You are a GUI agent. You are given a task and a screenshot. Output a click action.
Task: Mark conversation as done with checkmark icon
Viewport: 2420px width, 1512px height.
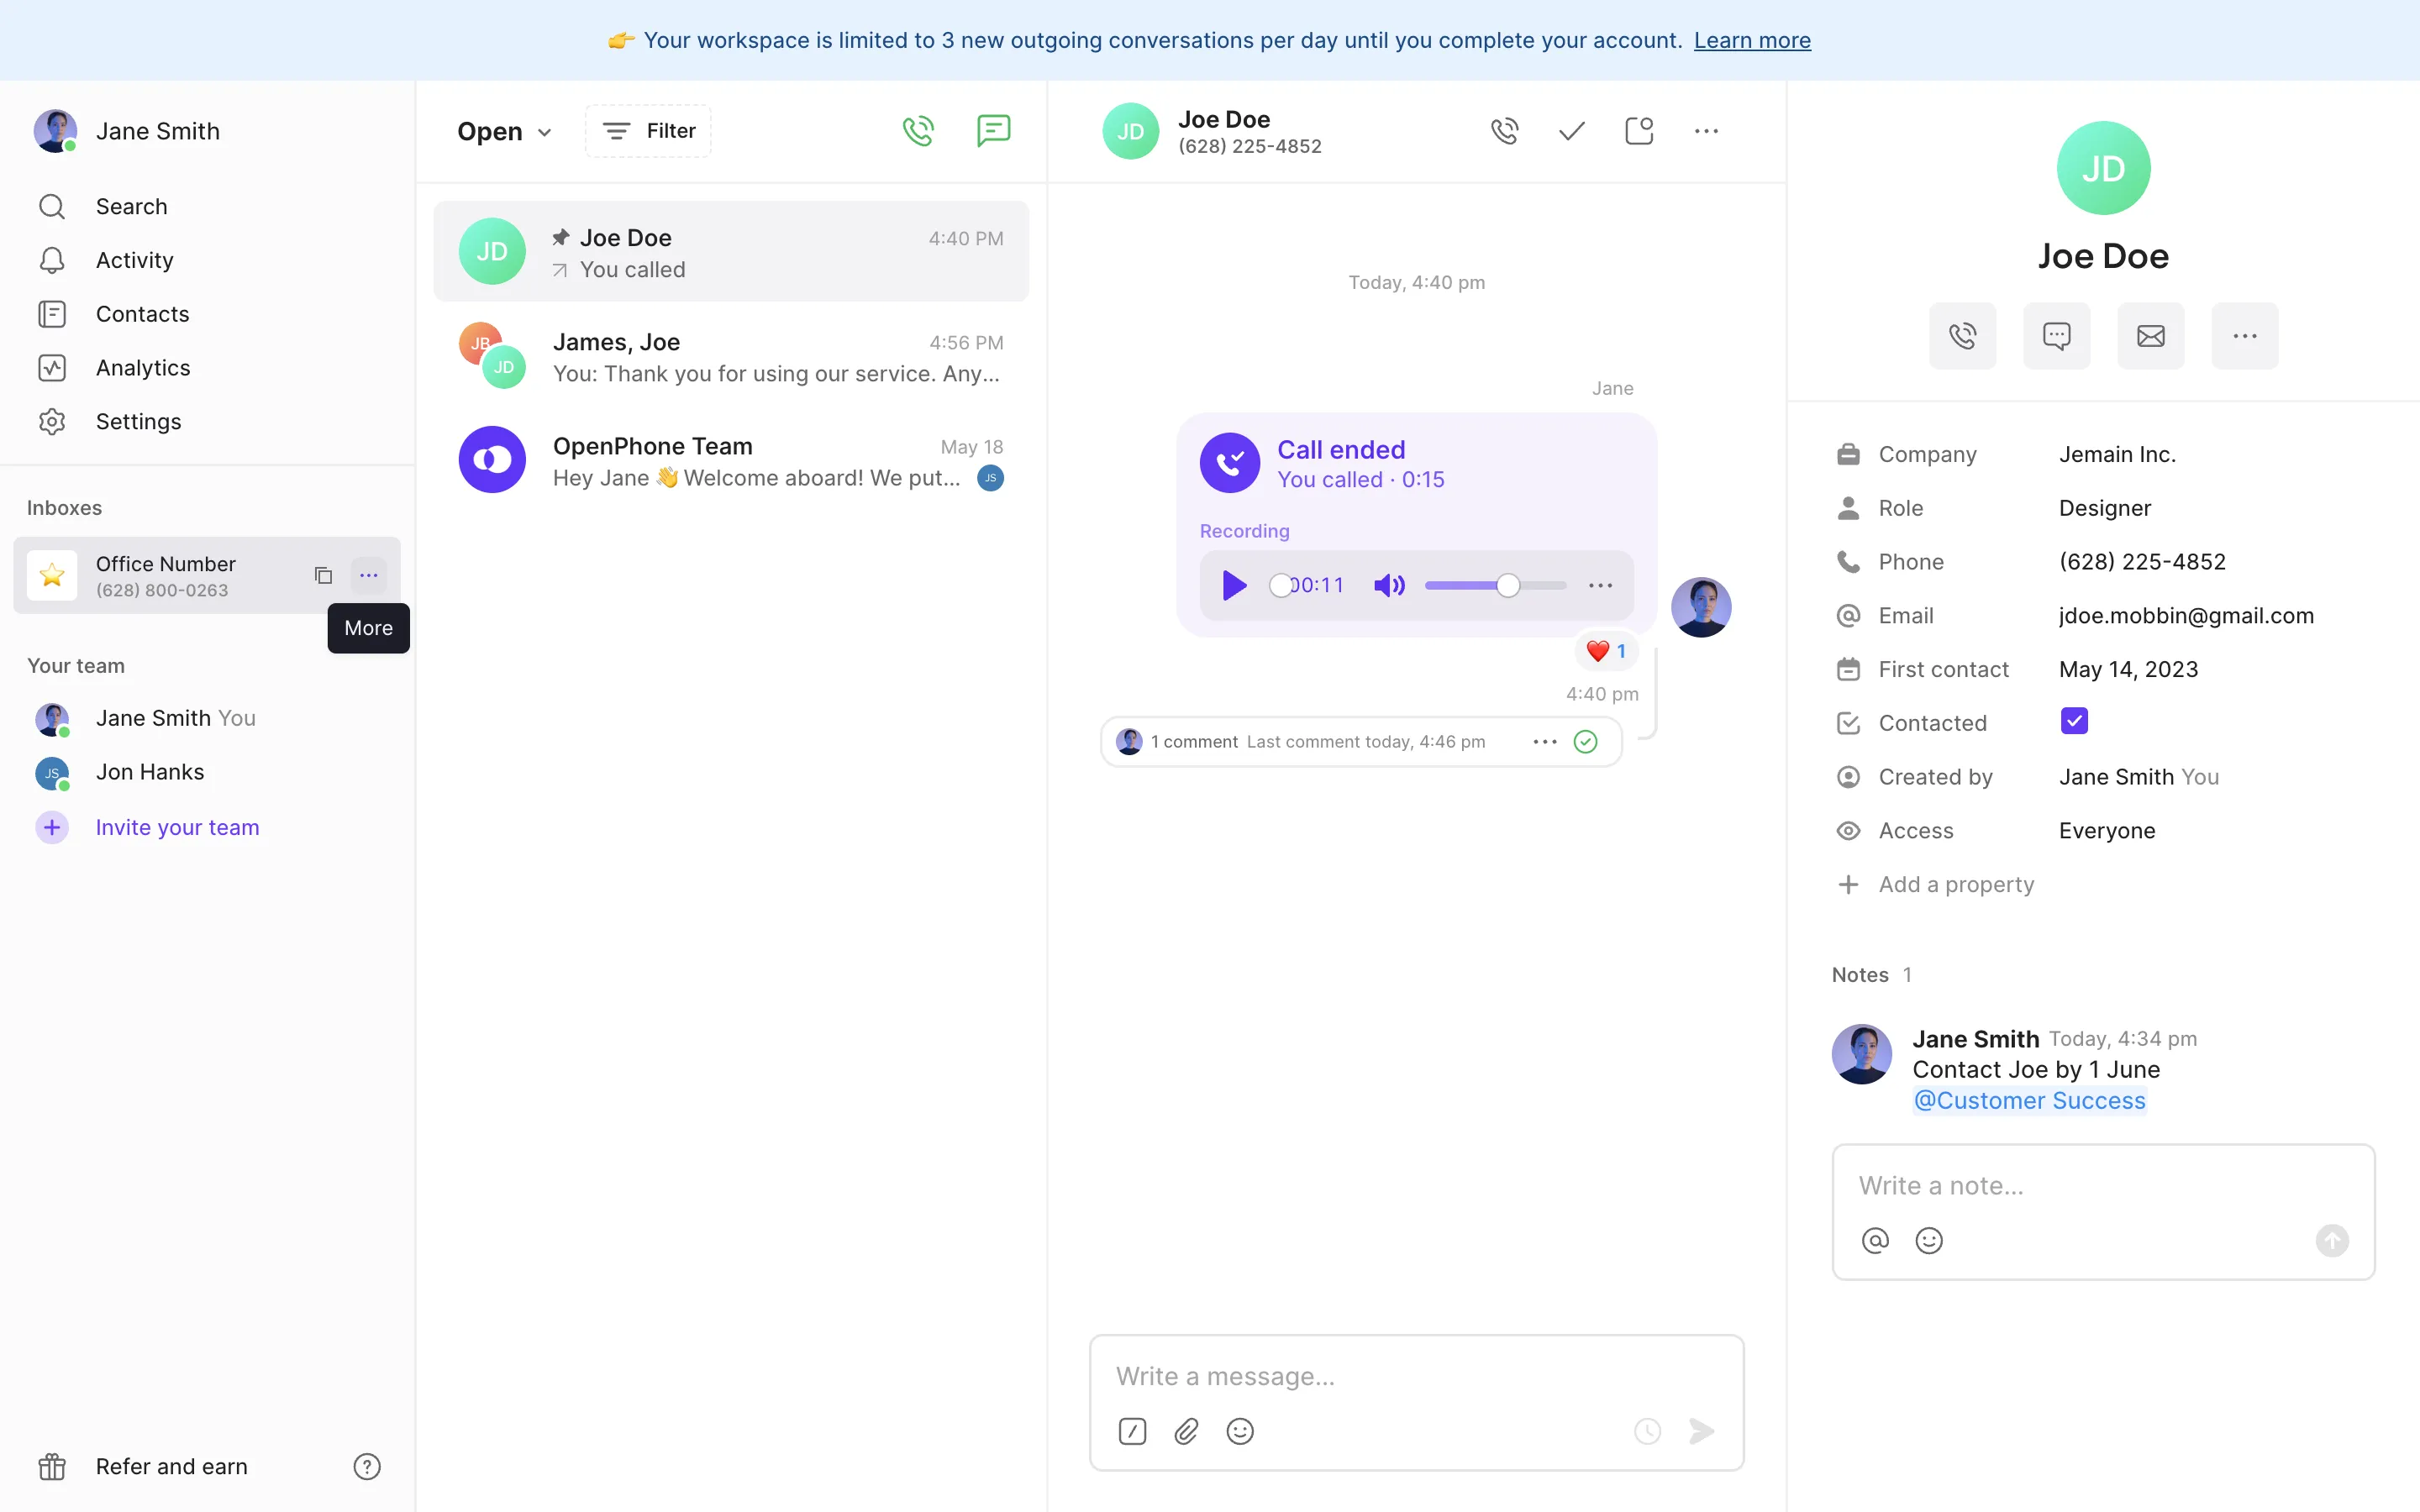(1571, 131)
